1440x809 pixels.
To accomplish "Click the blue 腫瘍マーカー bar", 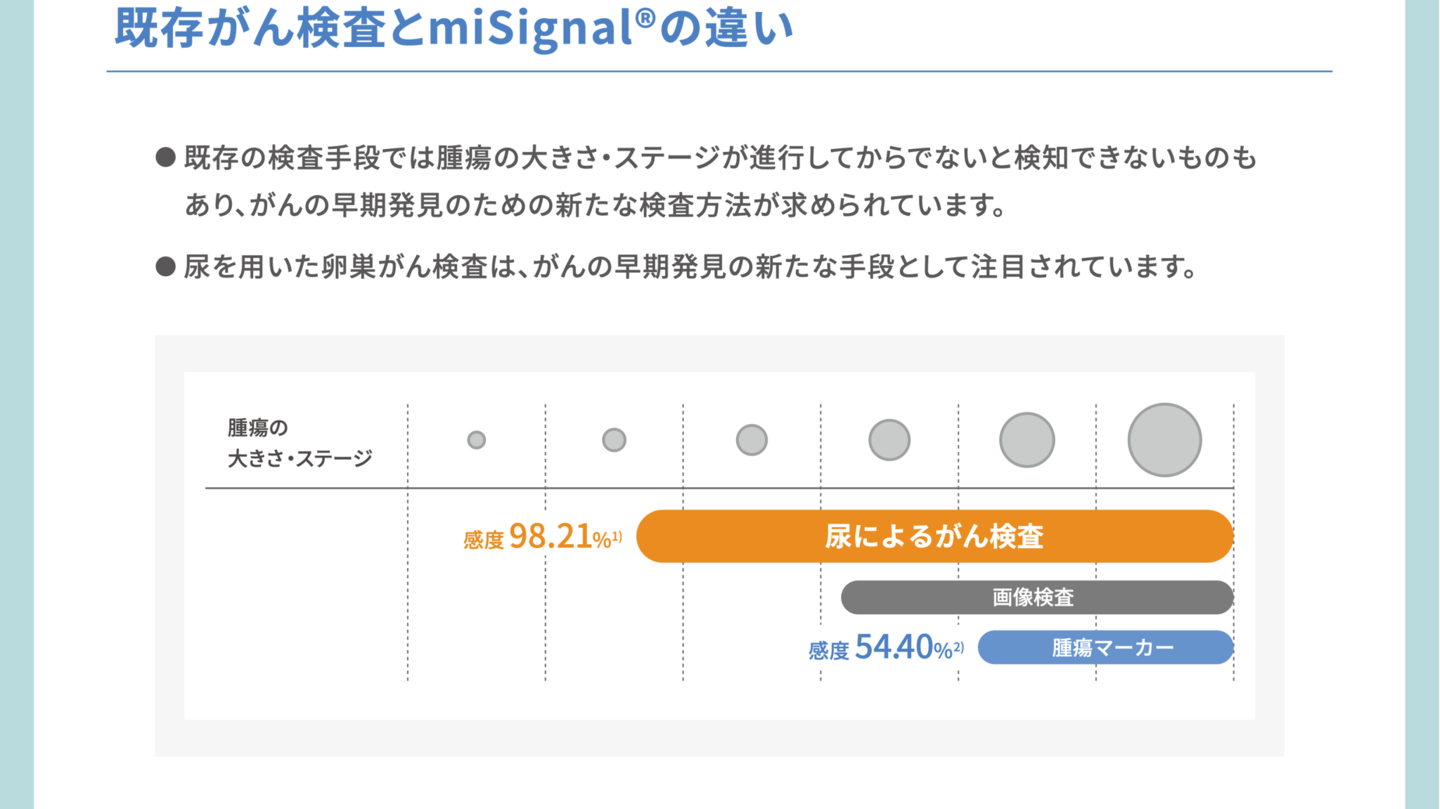I will click(1106, 647).
